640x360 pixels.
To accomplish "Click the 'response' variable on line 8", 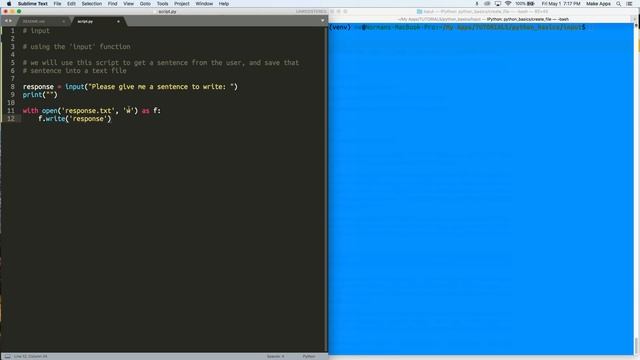I will [x=38, y=87].
